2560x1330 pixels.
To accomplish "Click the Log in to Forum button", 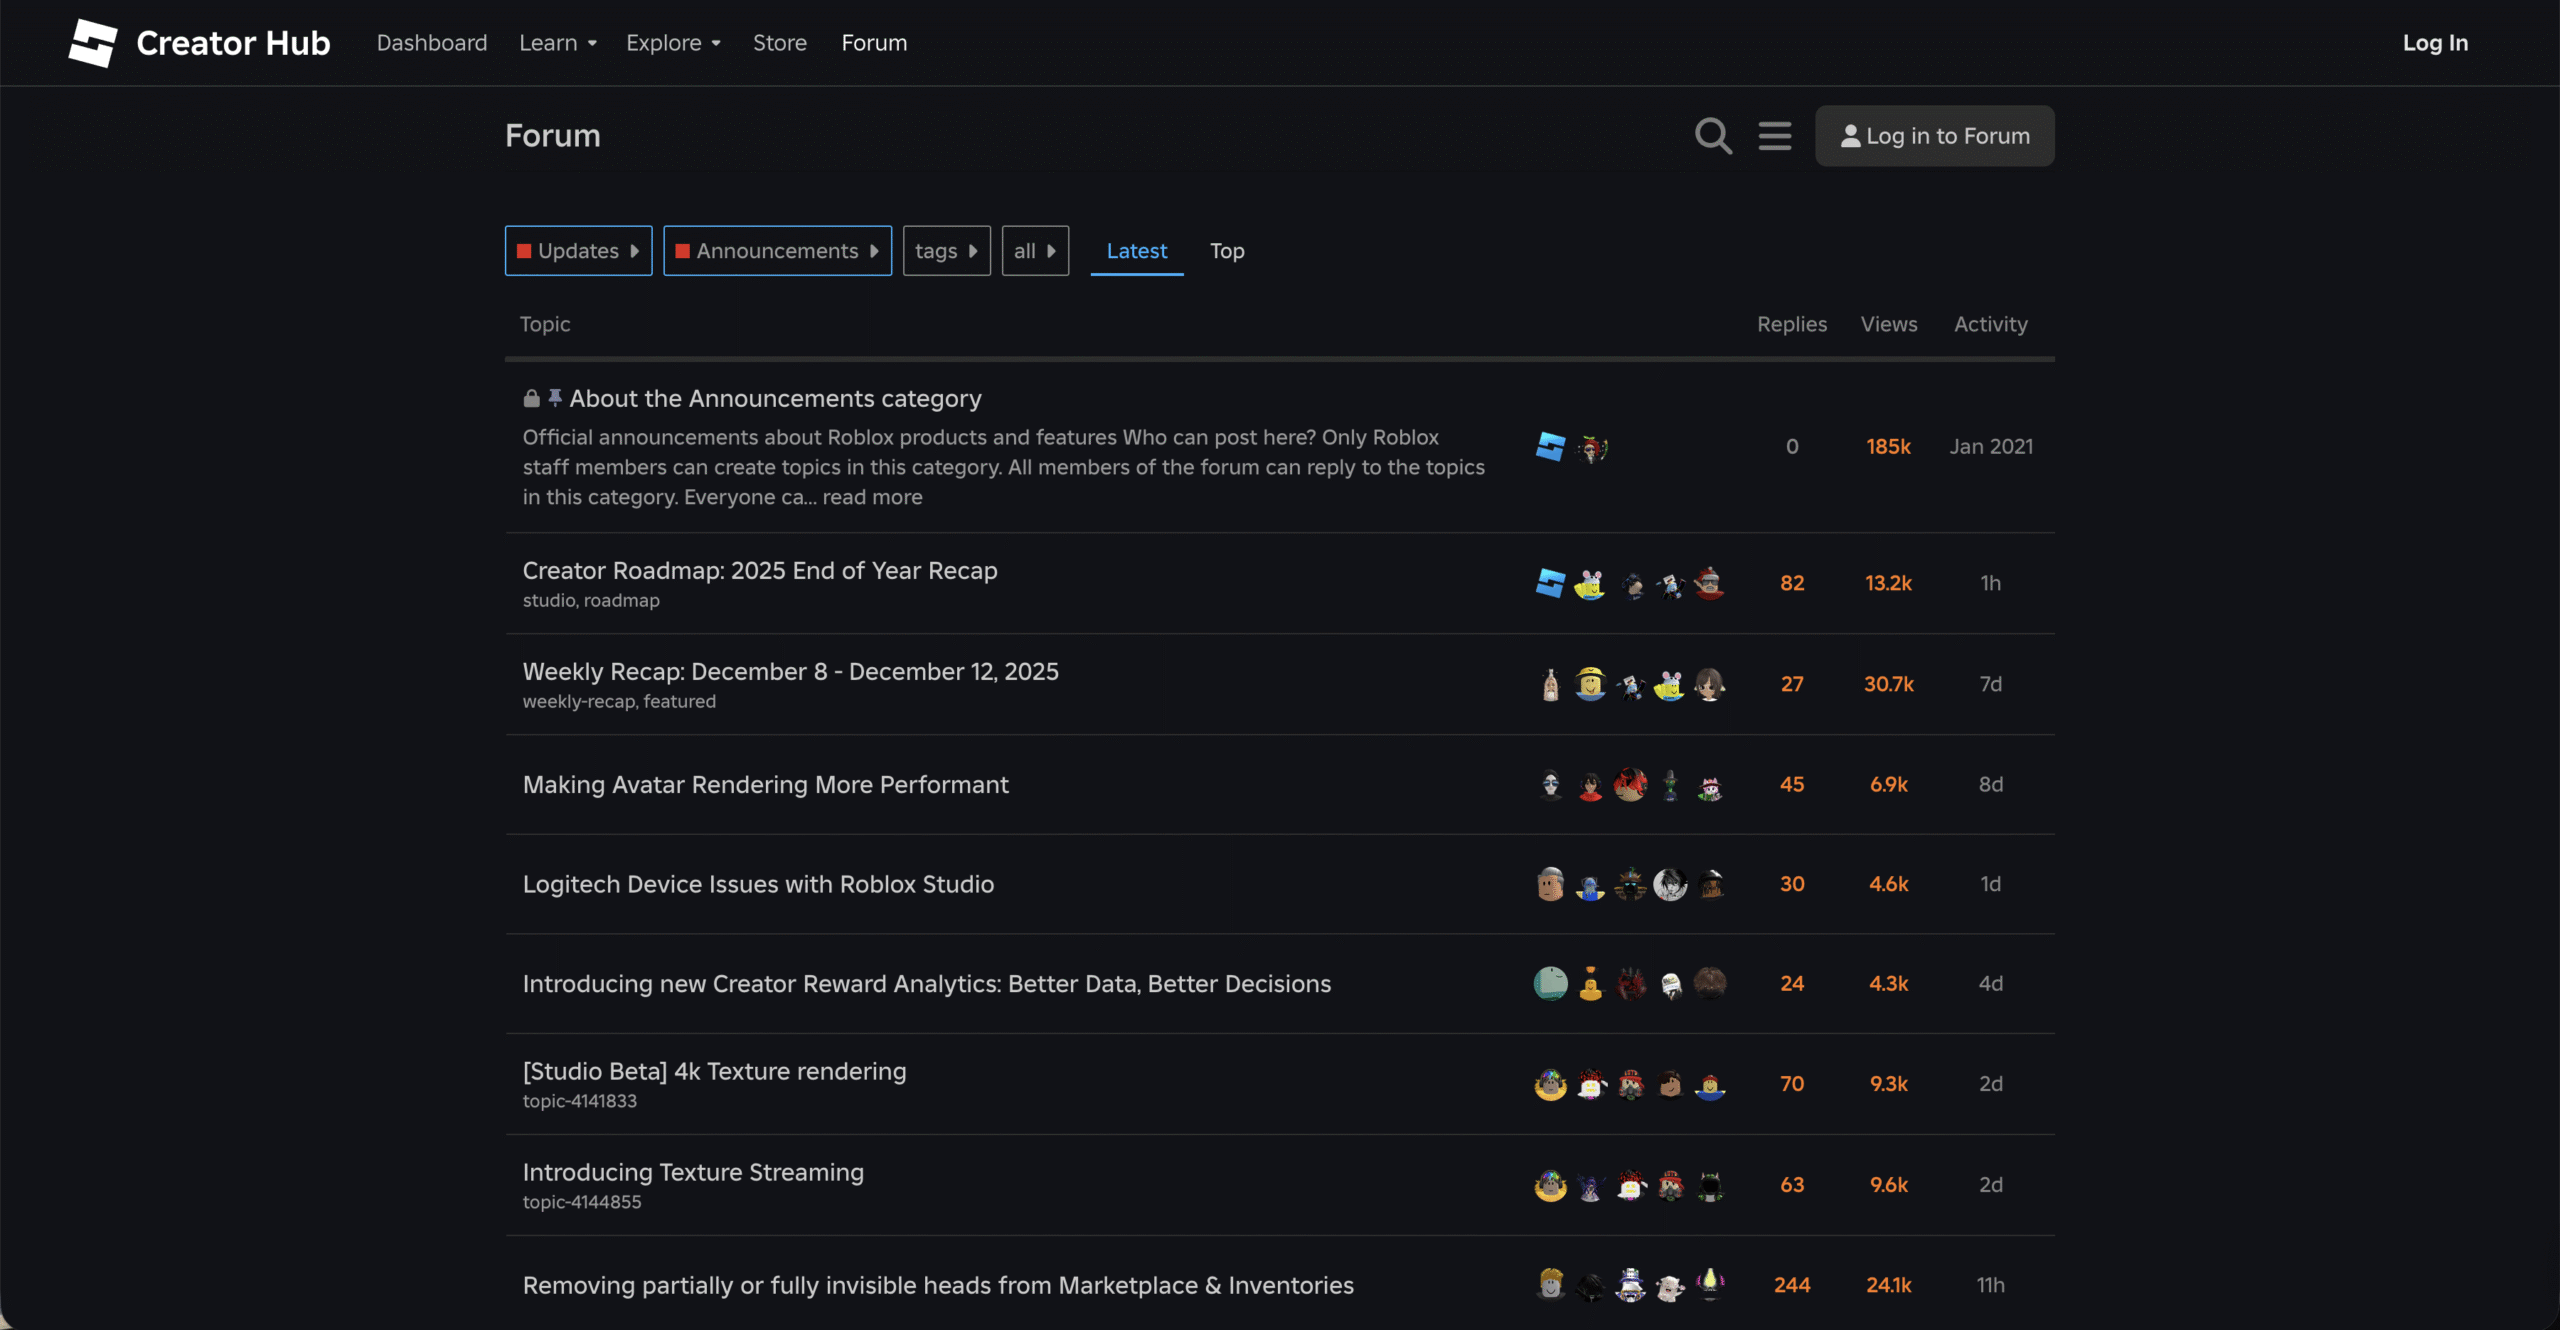I will click(1934, 136).
